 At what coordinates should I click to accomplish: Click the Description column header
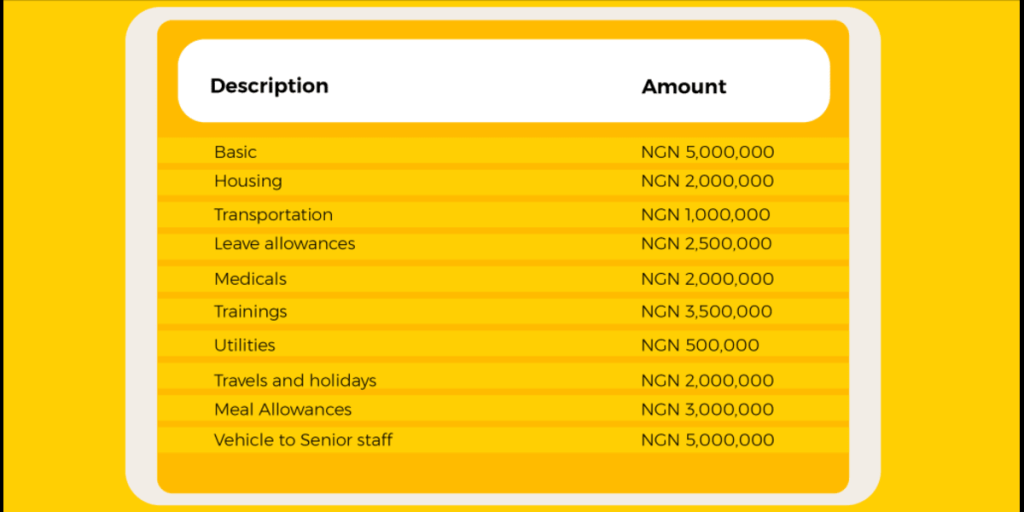(269, 86)
